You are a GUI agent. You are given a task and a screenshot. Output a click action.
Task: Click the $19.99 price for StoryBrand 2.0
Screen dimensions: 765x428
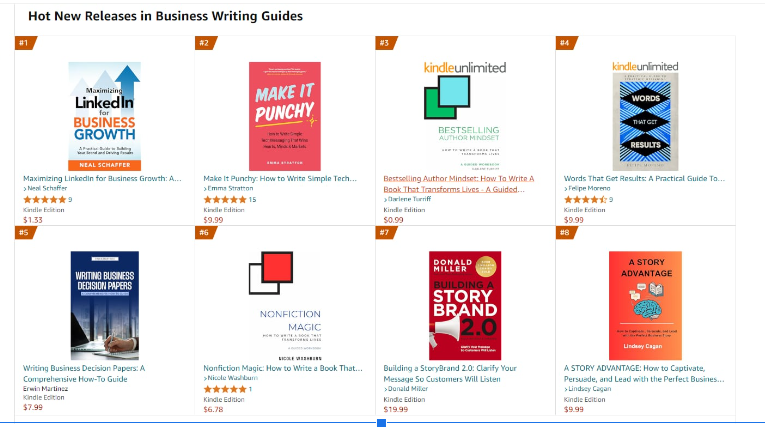click(396, 409)
